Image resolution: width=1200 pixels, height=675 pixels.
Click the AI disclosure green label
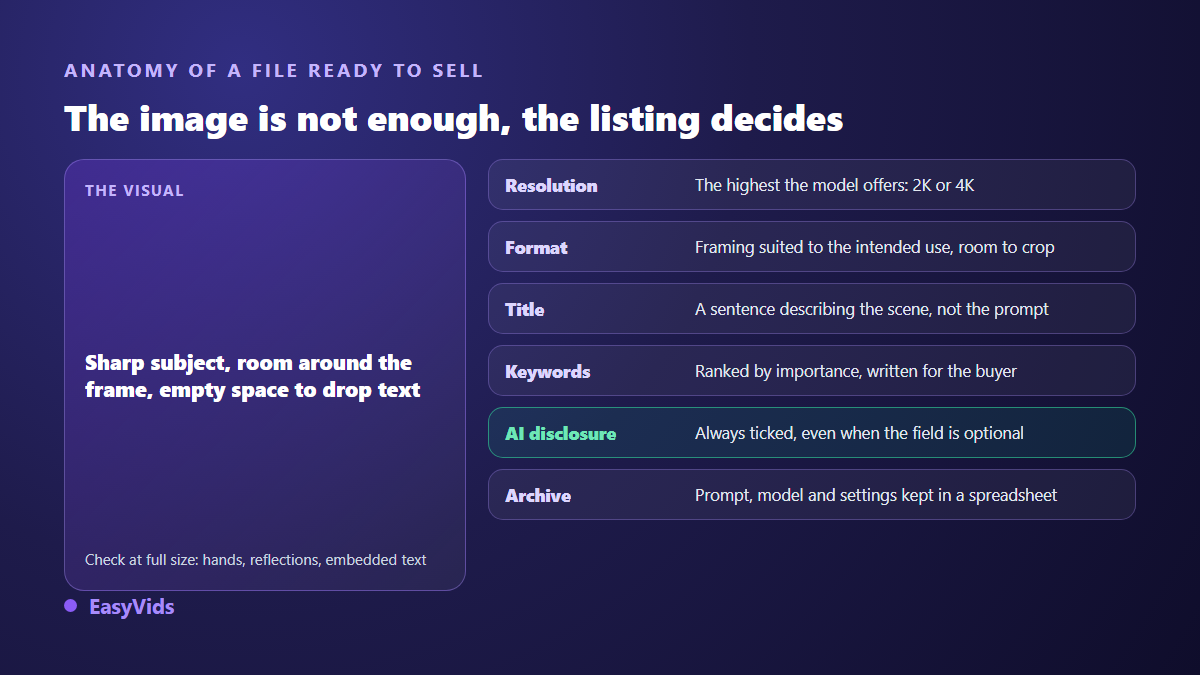coord(560,433)
